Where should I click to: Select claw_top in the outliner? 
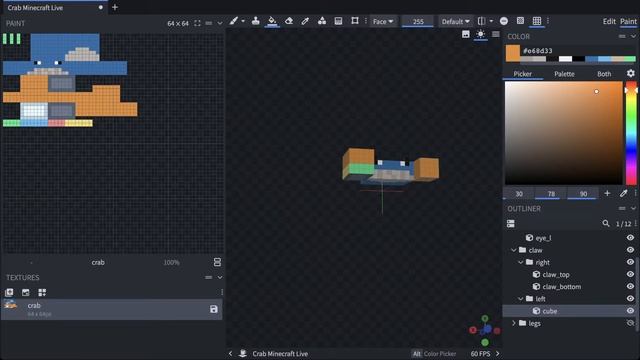point(556,275)
